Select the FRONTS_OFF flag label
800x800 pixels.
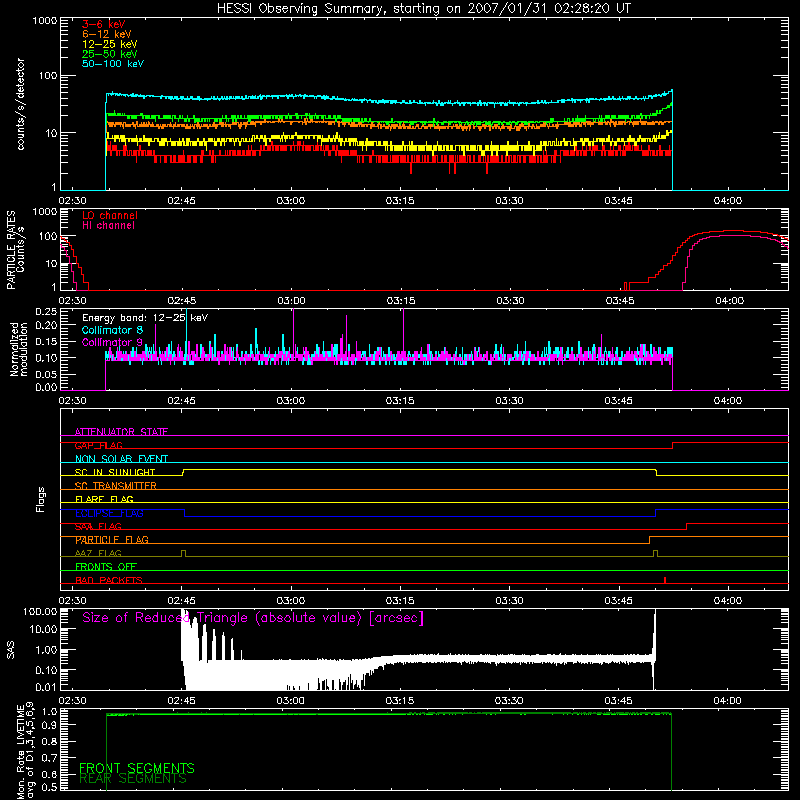point(106,567)
